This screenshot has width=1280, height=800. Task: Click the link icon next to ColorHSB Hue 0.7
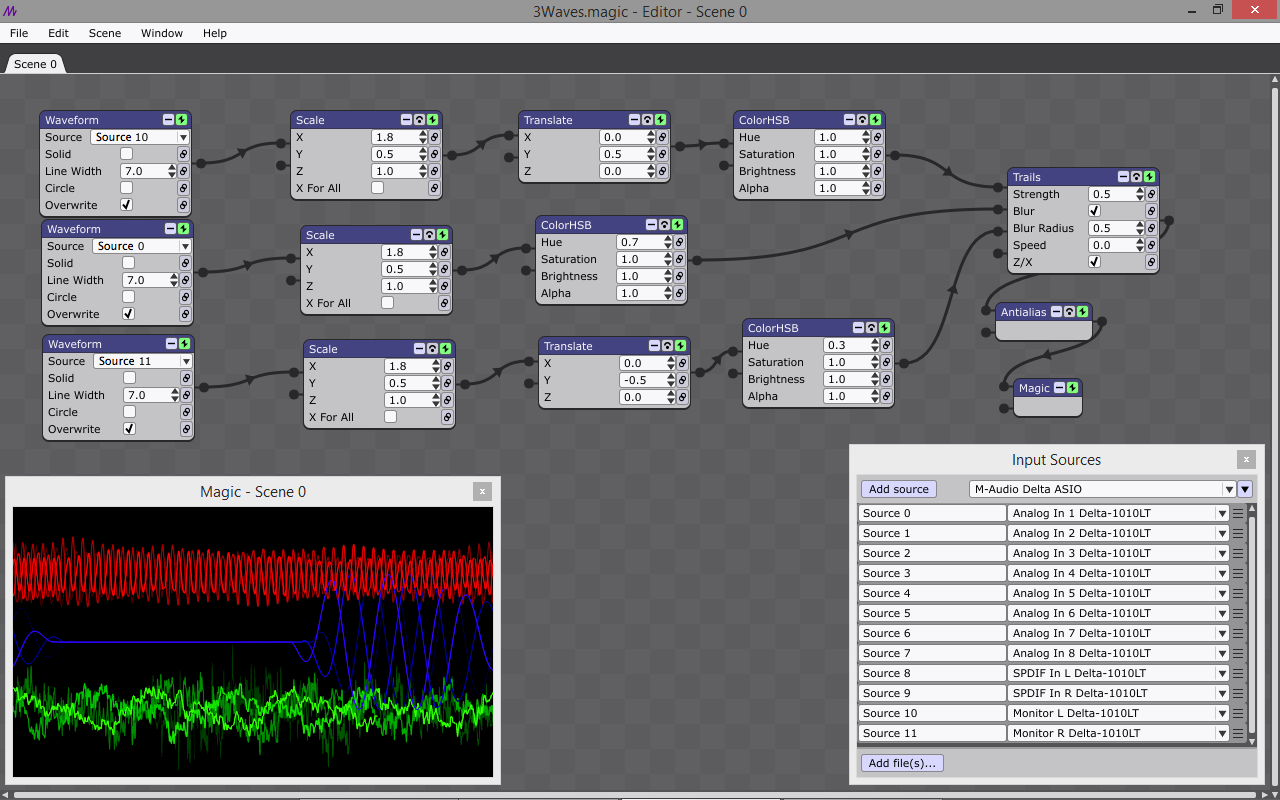tap(678, 242)
